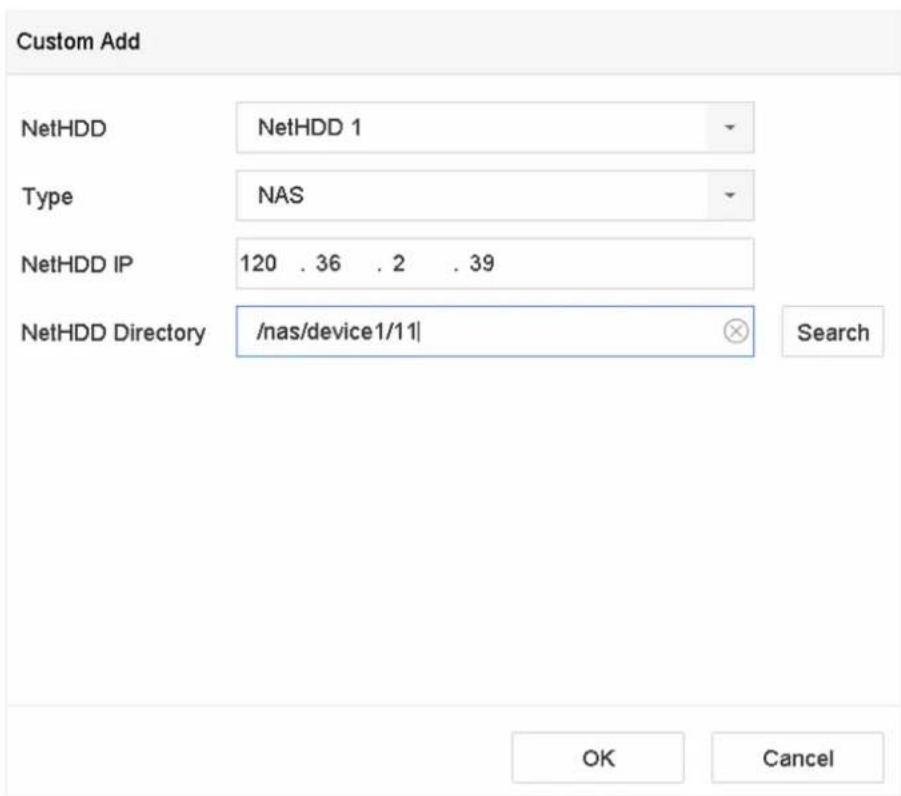Dismiss the dialog with Cancel
901x796 pixels.
click(x=798, y=757)
